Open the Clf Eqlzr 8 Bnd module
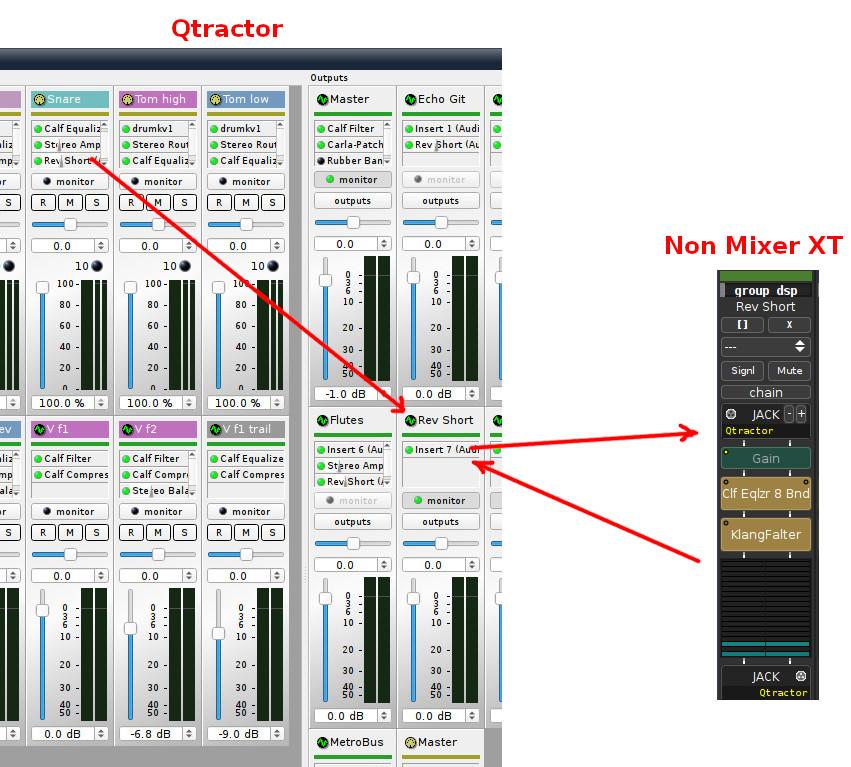Image resolution: width=851 pixels, height=767 pixels. (766, 493)
